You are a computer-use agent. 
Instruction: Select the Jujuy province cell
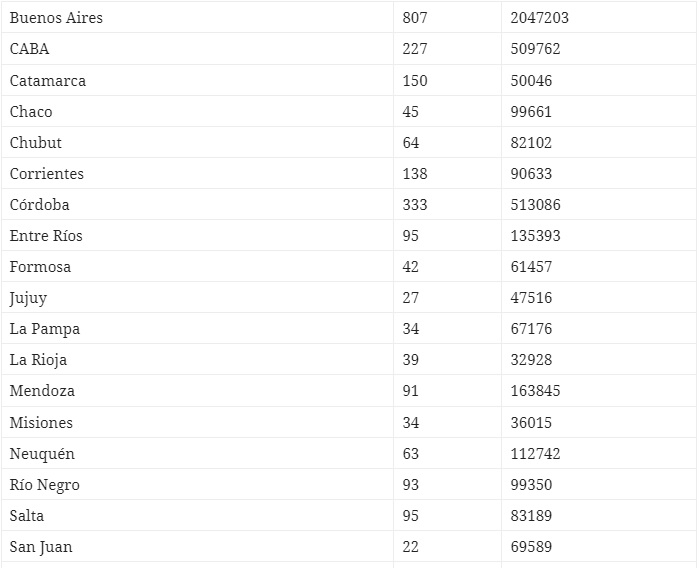pos(28,298)
